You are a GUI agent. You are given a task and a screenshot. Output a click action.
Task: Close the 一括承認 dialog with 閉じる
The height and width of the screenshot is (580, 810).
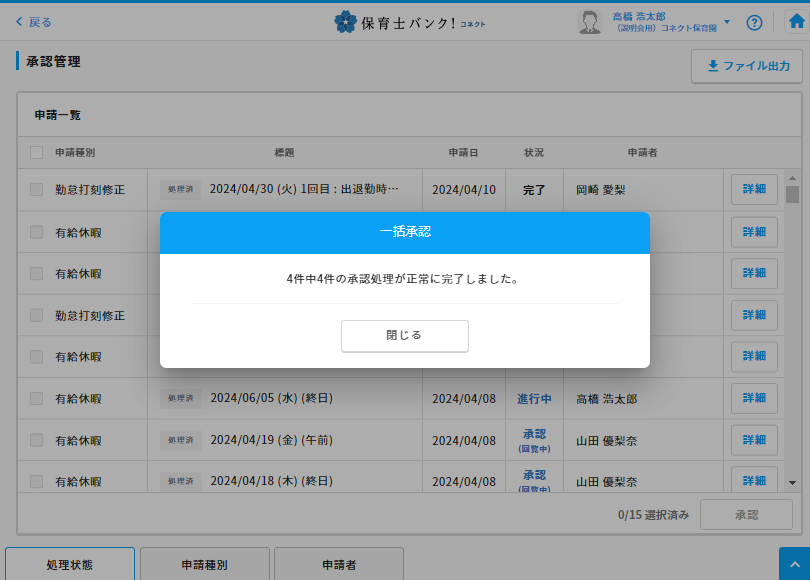tap(404, 336)
